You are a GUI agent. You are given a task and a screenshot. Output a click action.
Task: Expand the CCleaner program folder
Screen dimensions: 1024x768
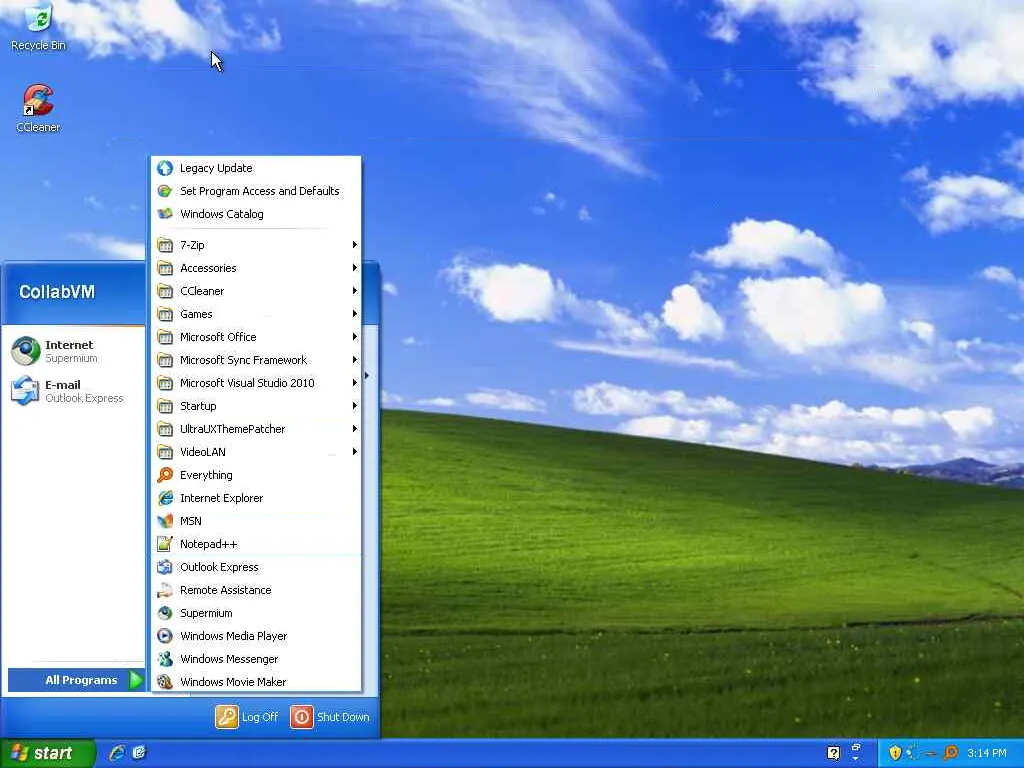(256, 291)
